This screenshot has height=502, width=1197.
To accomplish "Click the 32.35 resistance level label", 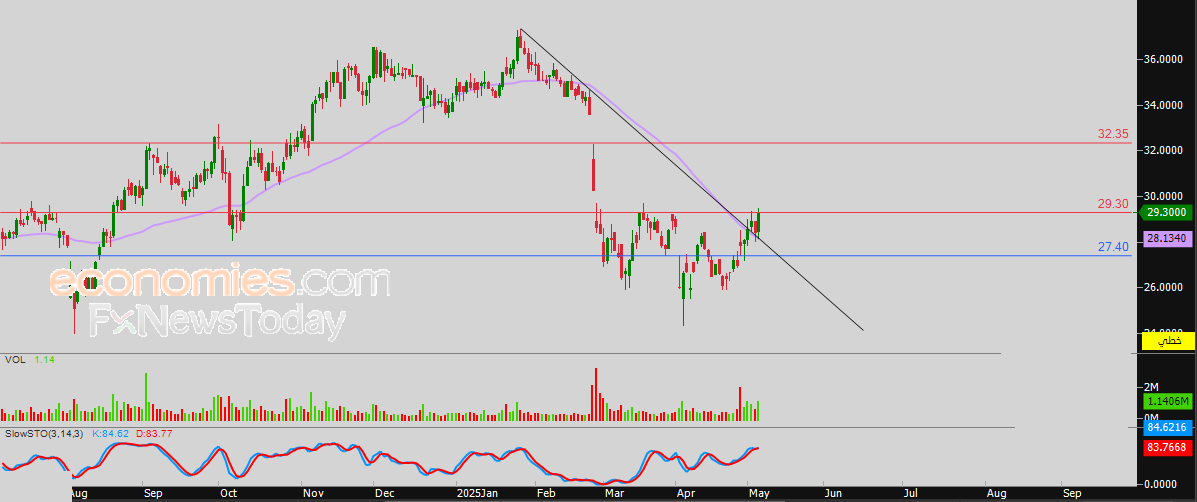I will tap(1113, 134).
